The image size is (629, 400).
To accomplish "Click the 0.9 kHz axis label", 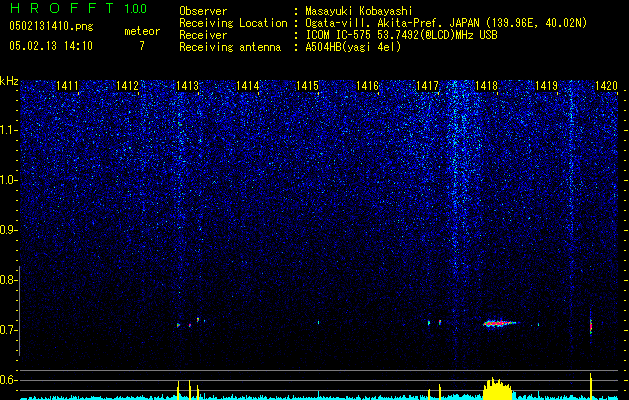I will 8,230.
